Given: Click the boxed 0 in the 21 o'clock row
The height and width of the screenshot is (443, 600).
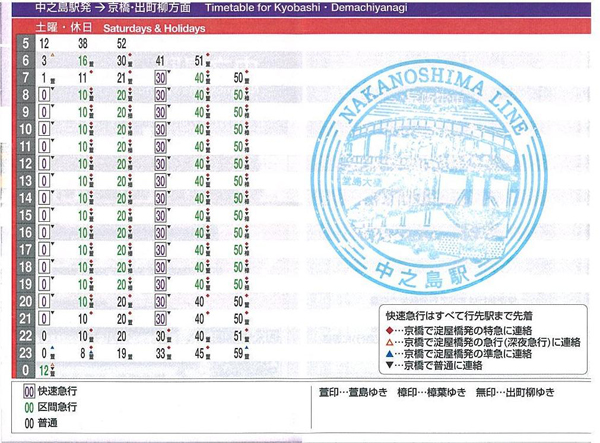Looking at the screenshot, I should point(44,318).
